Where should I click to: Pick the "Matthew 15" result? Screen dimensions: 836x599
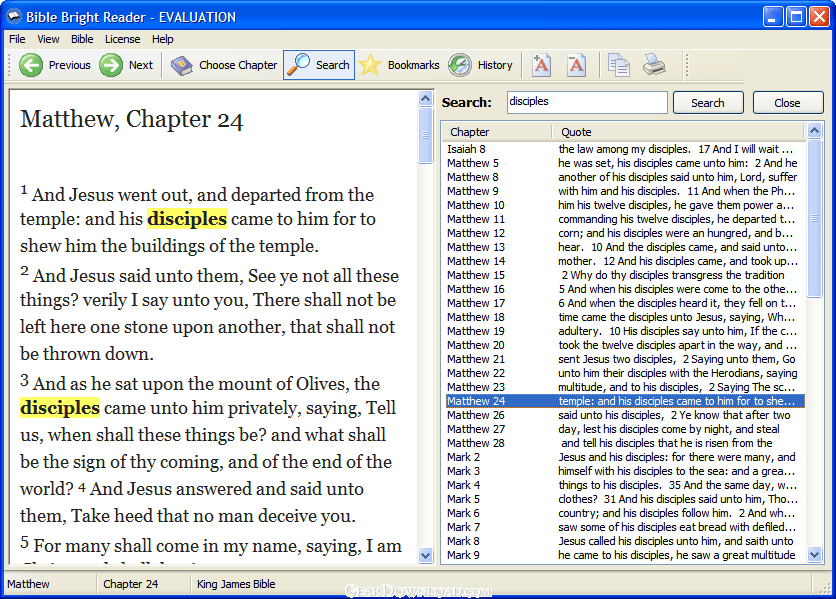click(625, 275)
